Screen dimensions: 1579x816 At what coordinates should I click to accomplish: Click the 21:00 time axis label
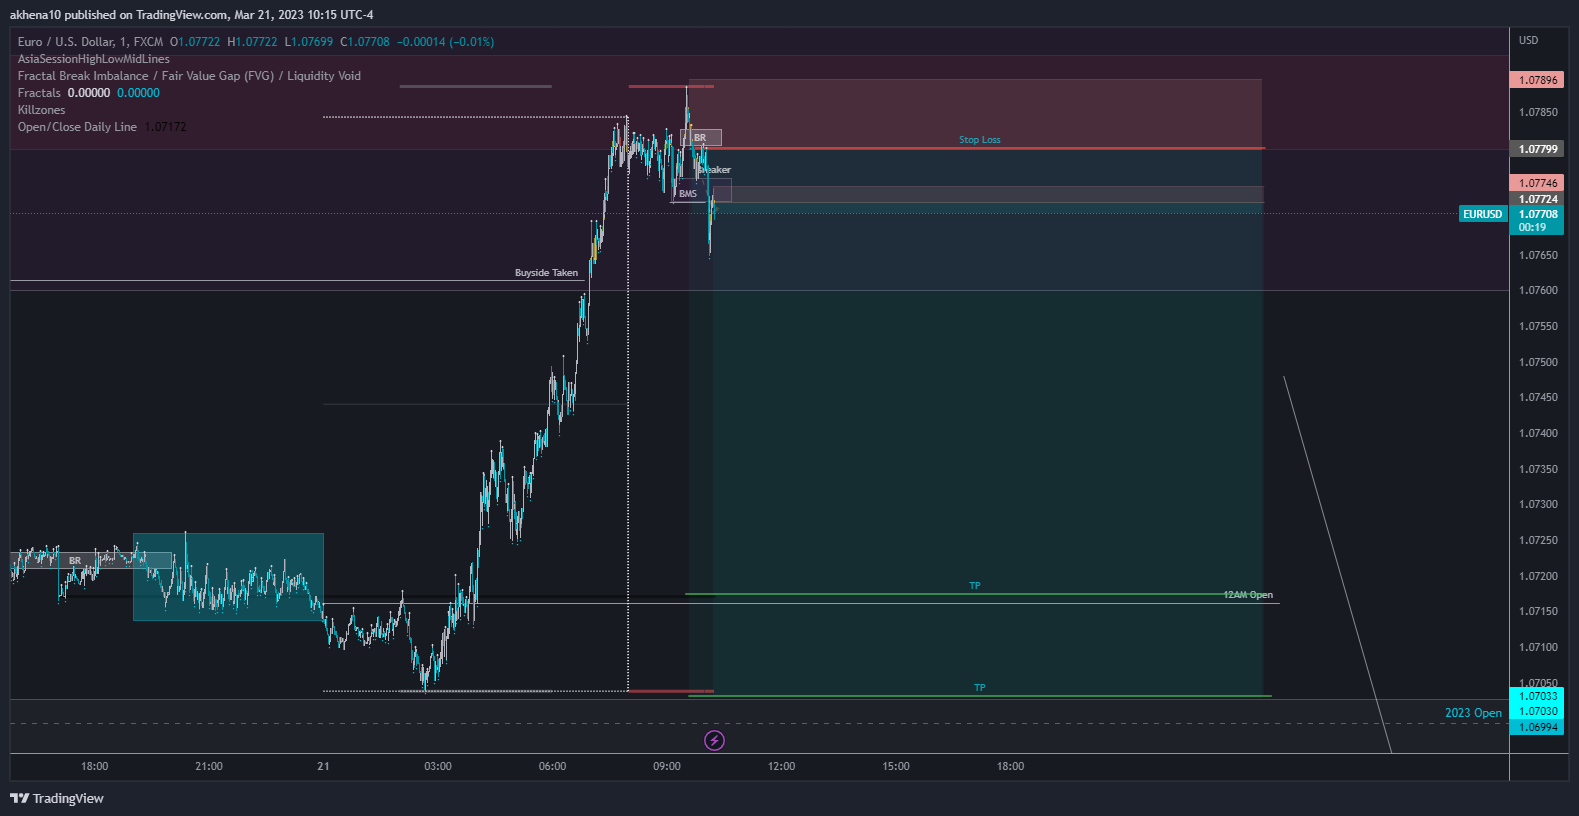[209, 766]
